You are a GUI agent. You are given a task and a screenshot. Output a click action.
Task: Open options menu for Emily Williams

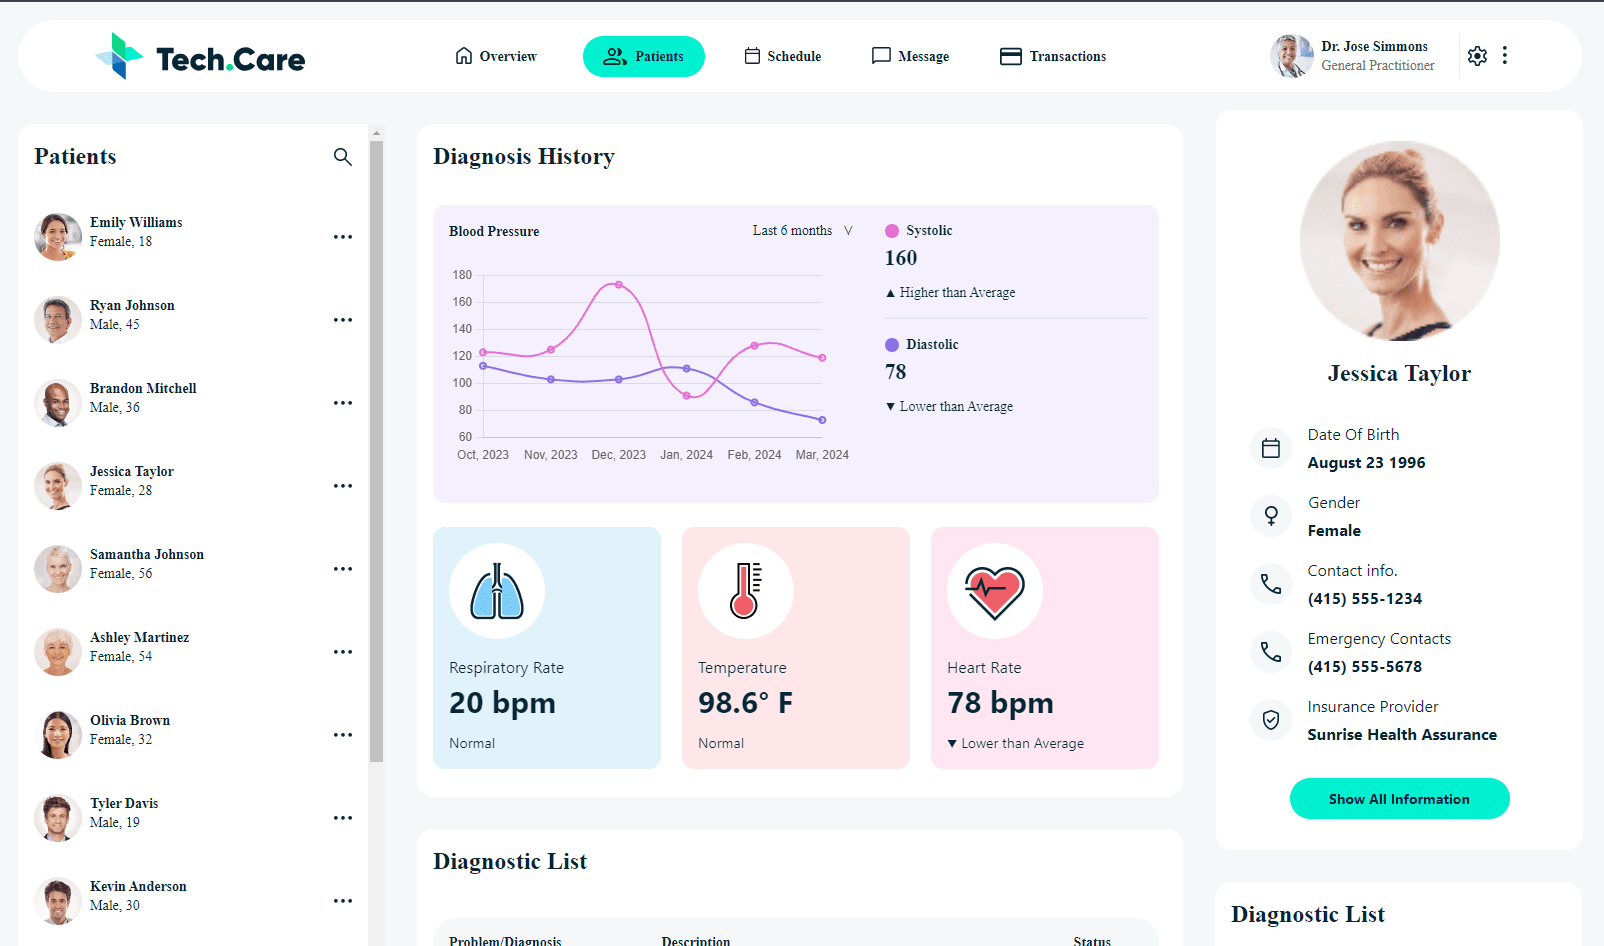click(343, 237)
